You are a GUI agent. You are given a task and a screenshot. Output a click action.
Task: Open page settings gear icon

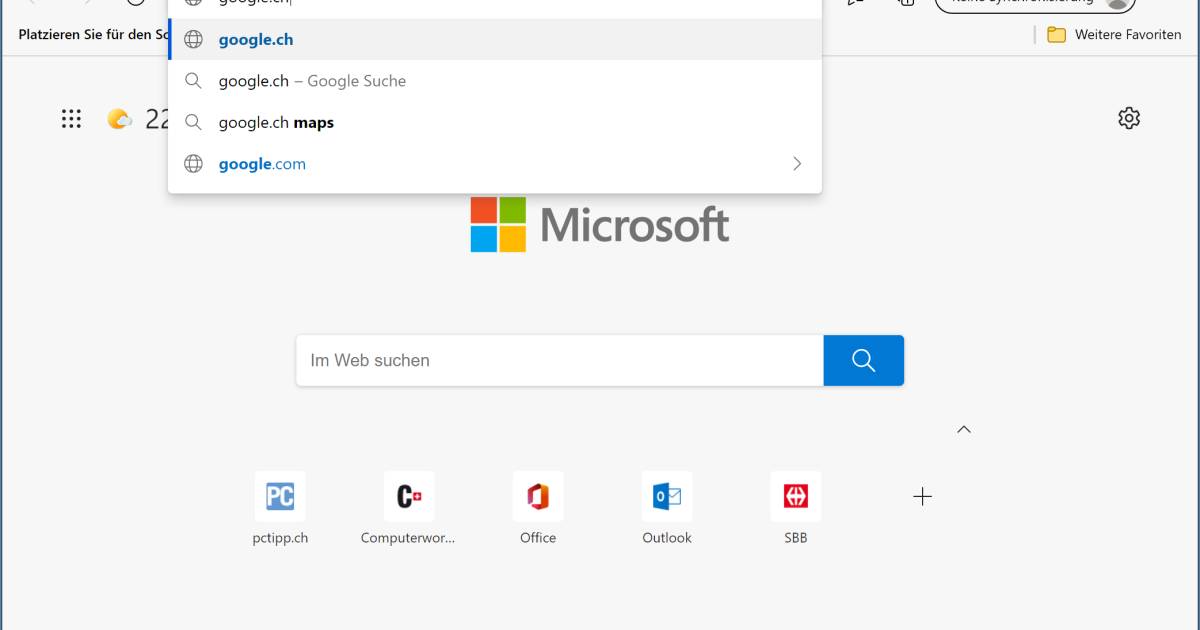point(1129,118)
